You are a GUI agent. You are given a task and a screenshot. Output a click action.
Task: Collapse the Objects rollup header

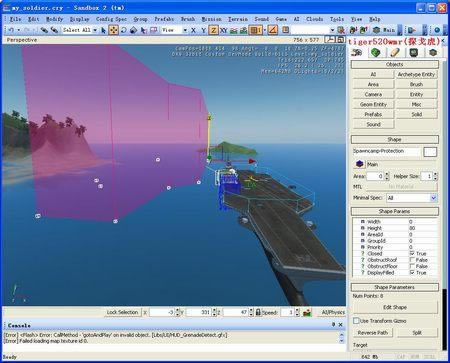[394, 64]
